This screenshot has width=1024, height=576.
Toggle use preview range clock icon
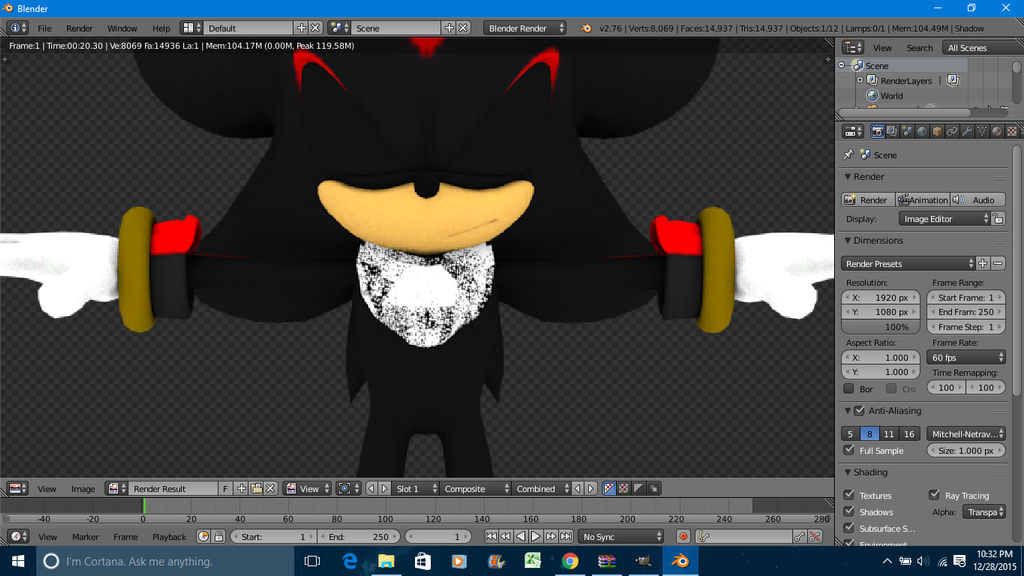tap(203, 537)
